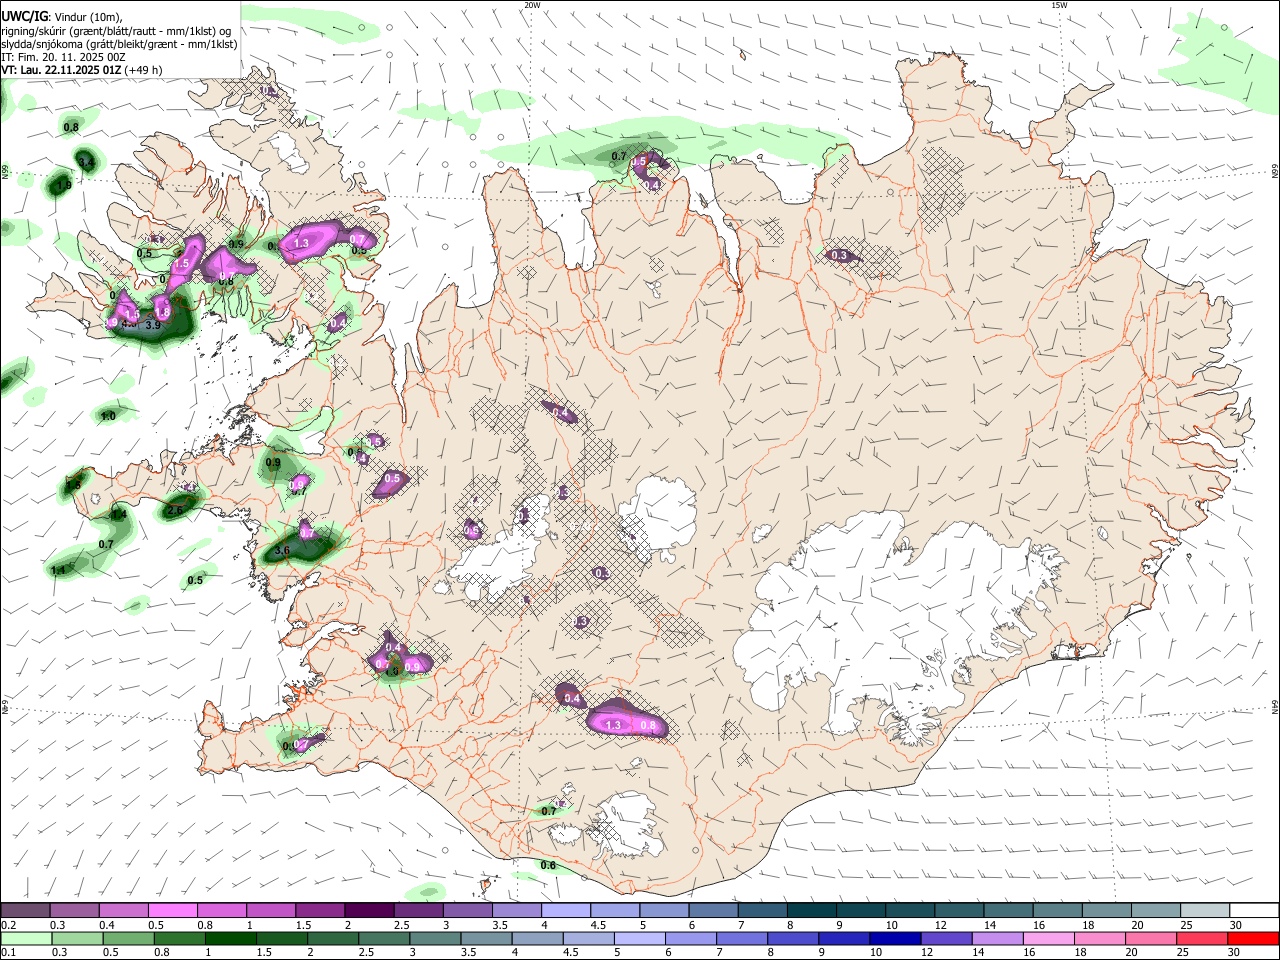This screenshot has height=960, width=1280.
Task: Select valid time 'VT: Lau. 22.11.2025 01Z (+49 h)'
Action: coord(82,70)
